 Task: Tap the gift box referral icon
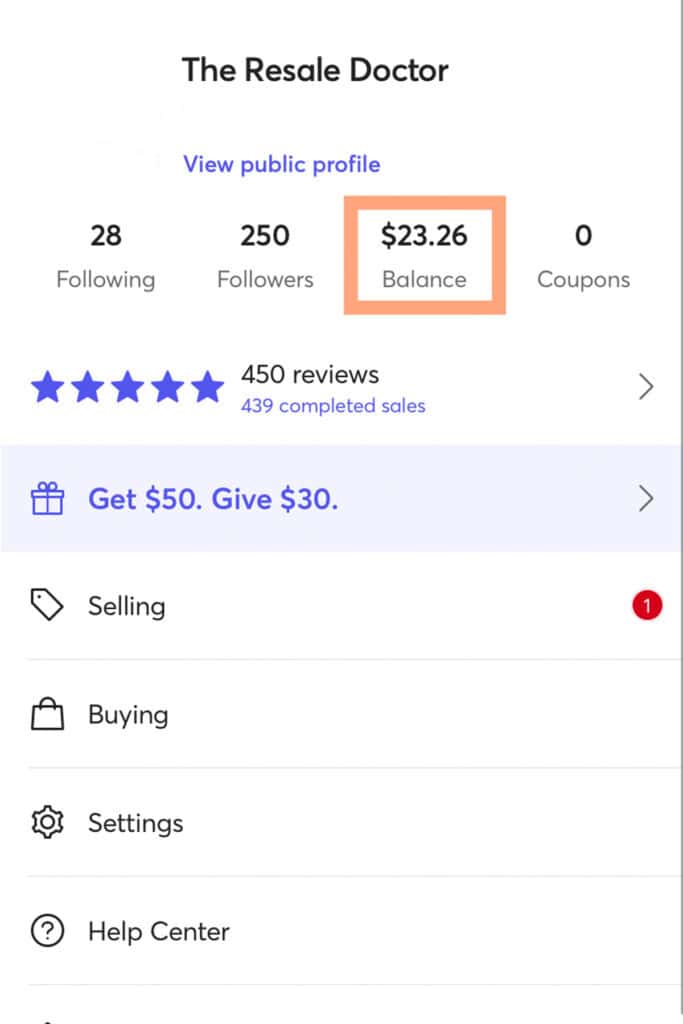click(x=47, y=499)
